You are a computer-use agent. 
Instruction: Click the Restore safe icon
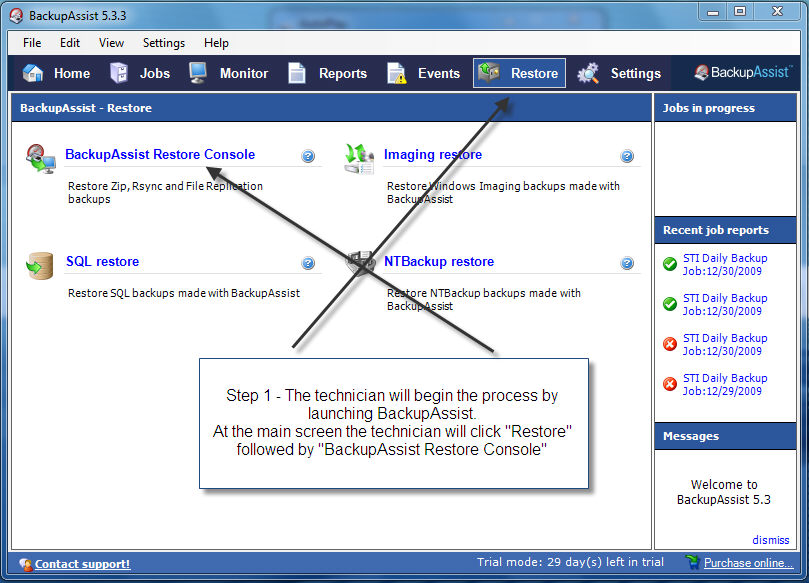tap(488, 72)
